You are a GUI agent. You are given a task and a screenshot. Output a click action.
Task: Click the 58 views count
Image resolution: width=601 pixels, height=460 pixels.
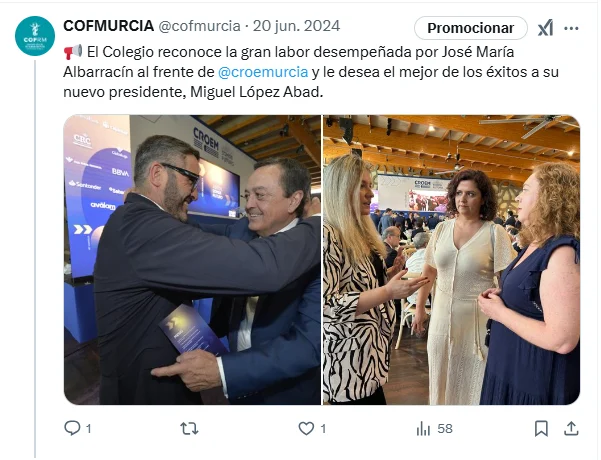[445, 429]
